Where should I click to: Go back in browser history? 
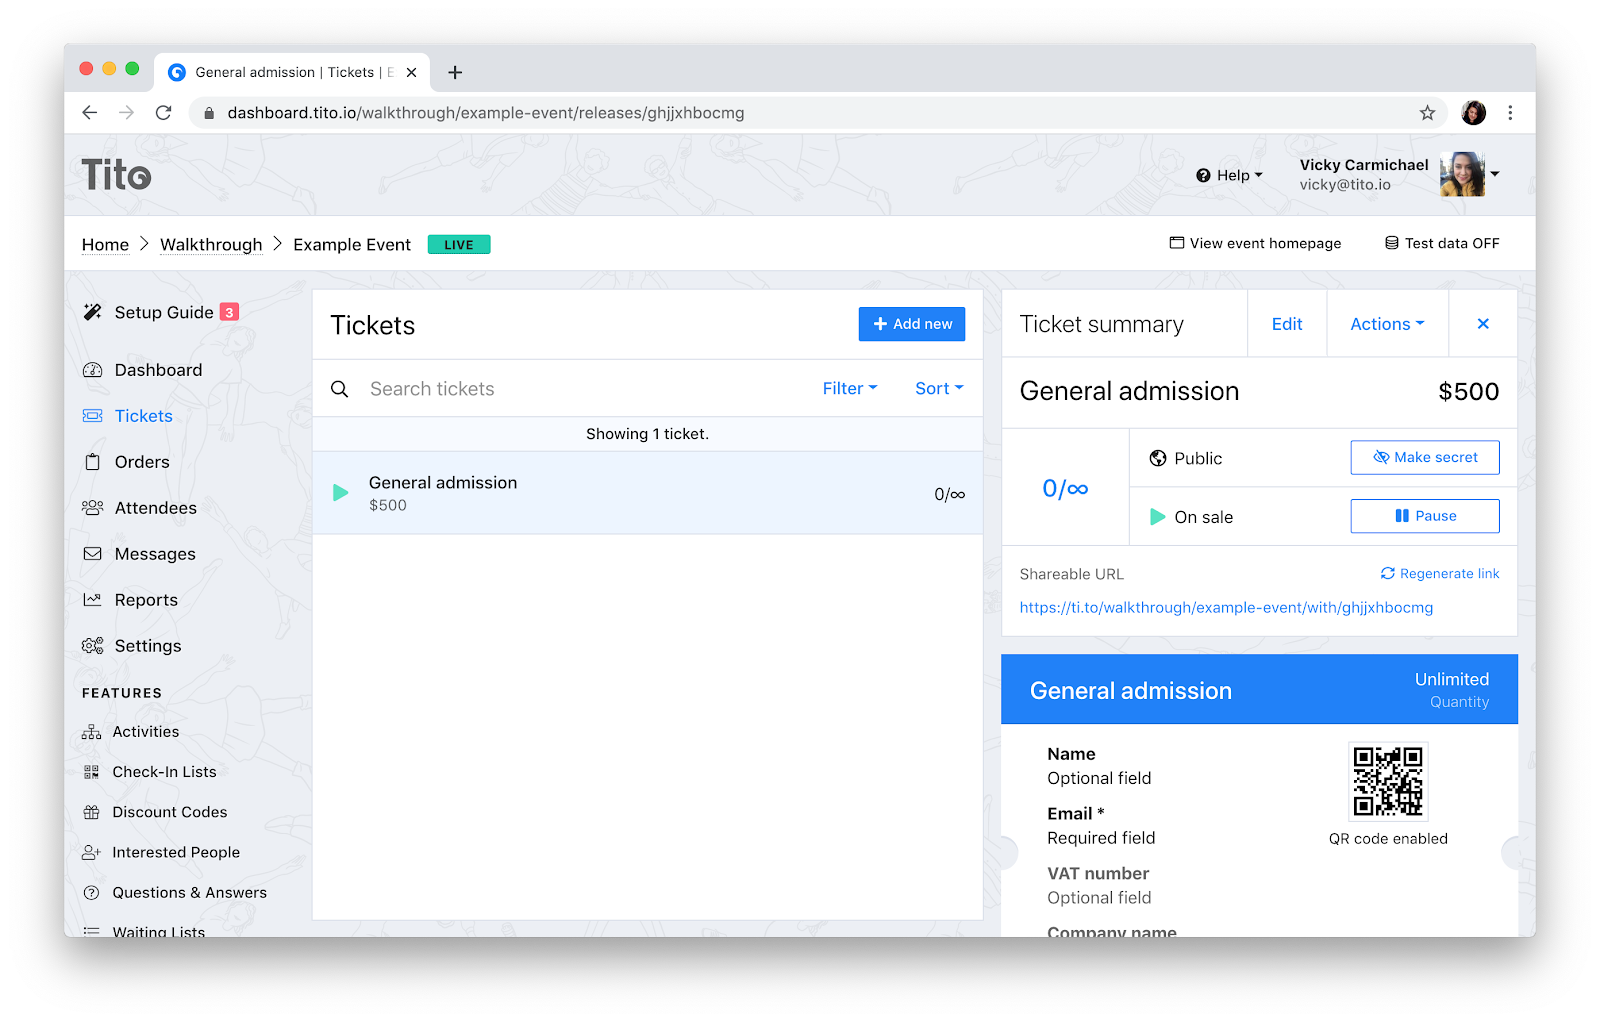(x=90, y=113)
